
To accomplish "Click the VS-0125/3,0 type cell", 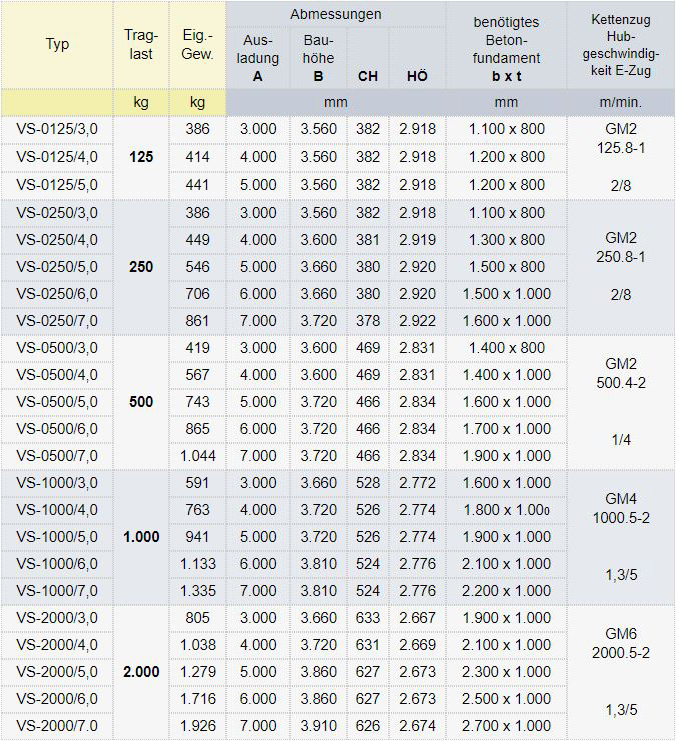I will tap(58, 130).
